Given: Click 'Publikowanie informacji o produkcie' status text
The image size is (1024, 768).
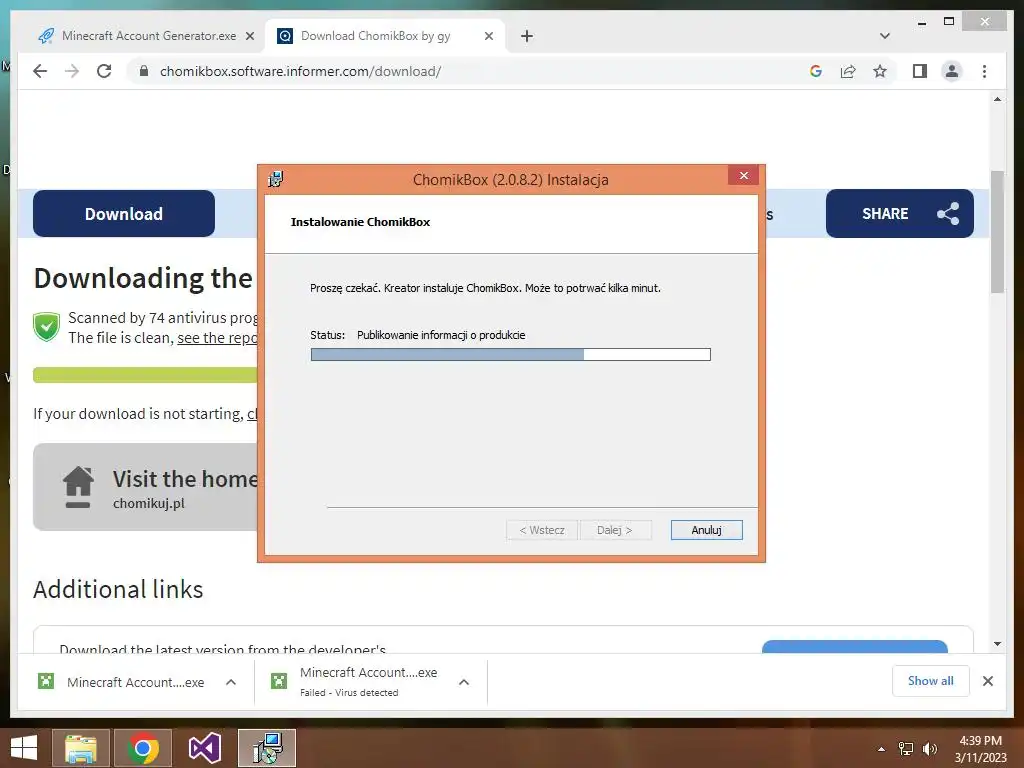Looking at the screenshot, I should tap(441, 335).
